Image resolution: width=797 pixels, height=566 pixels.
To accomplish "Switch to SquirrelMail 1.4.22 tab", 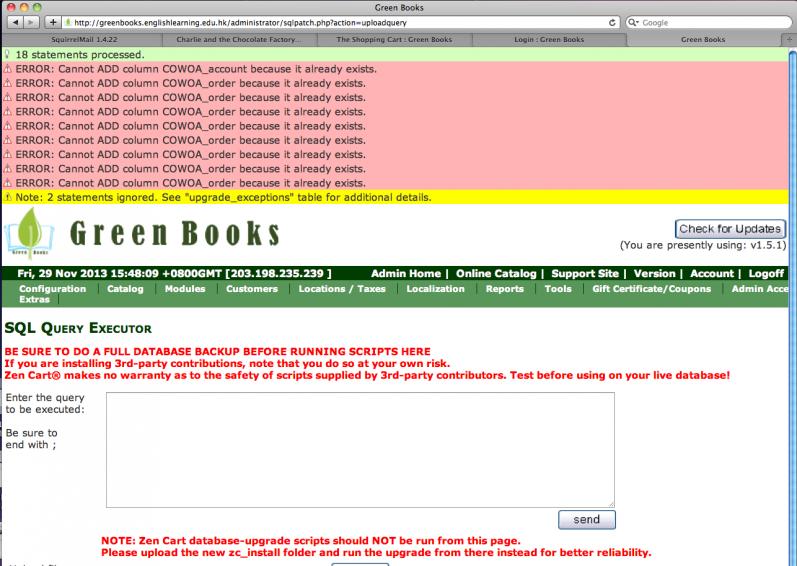I will coord(84,40).
